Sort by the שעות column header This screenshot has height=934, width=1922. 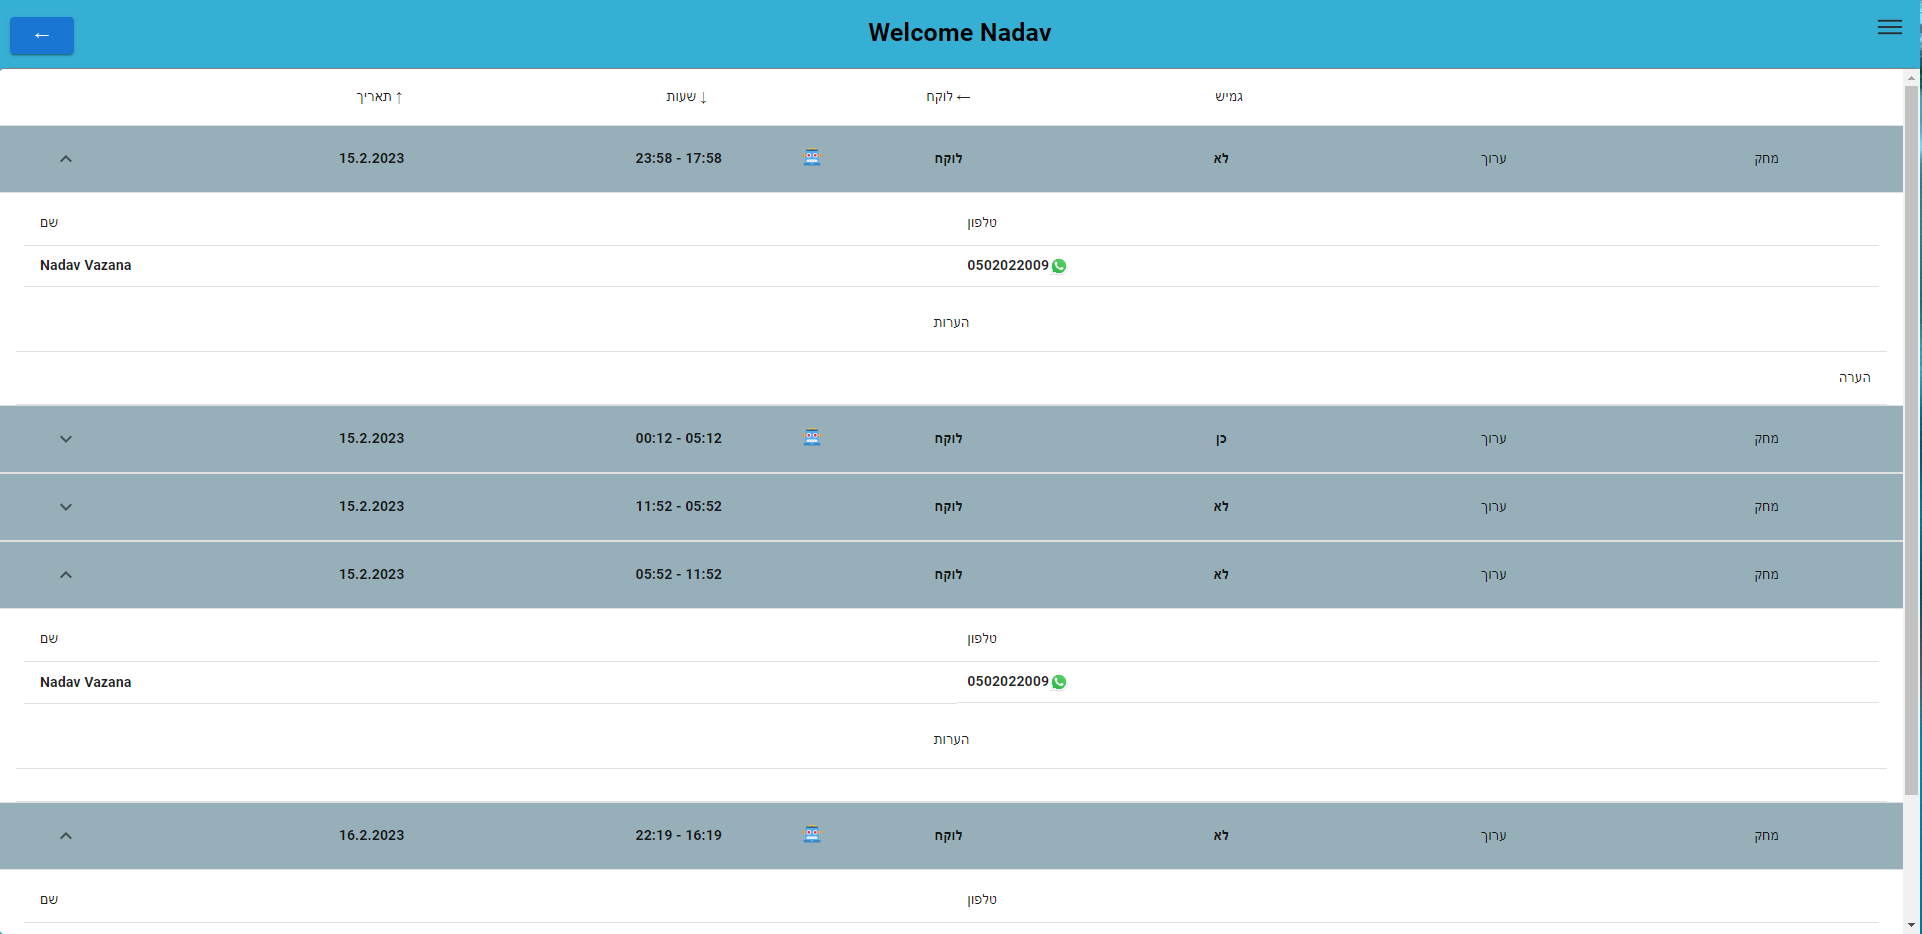tap(687, 97)
